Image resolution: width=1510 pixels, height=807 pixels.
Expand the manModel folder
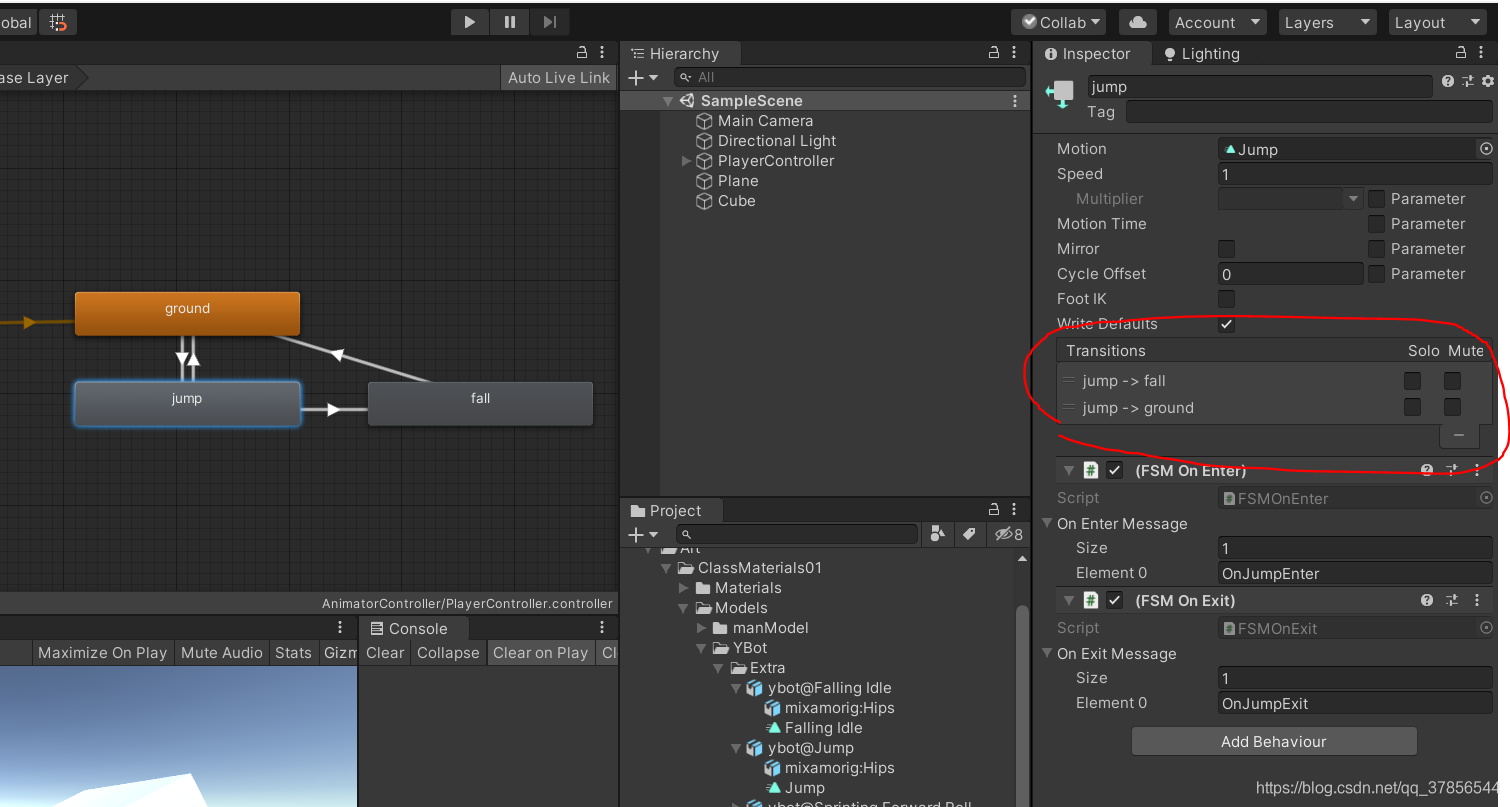click(x=701, y=628)
